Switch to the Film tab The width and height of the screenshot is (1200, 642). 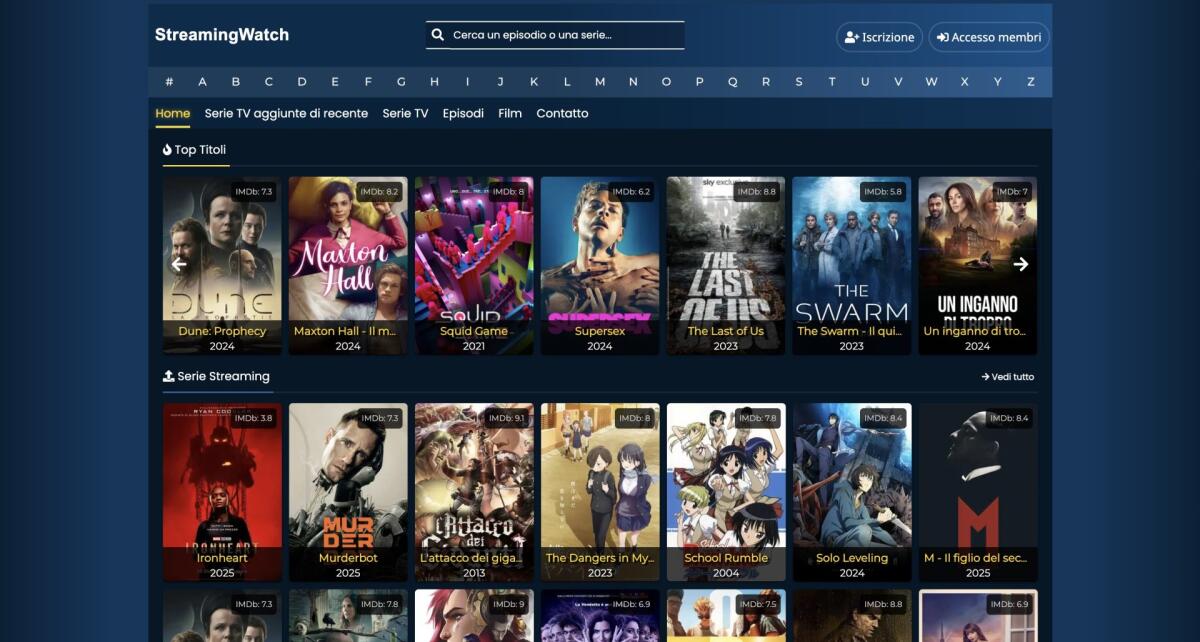click(x=510, y=113)
